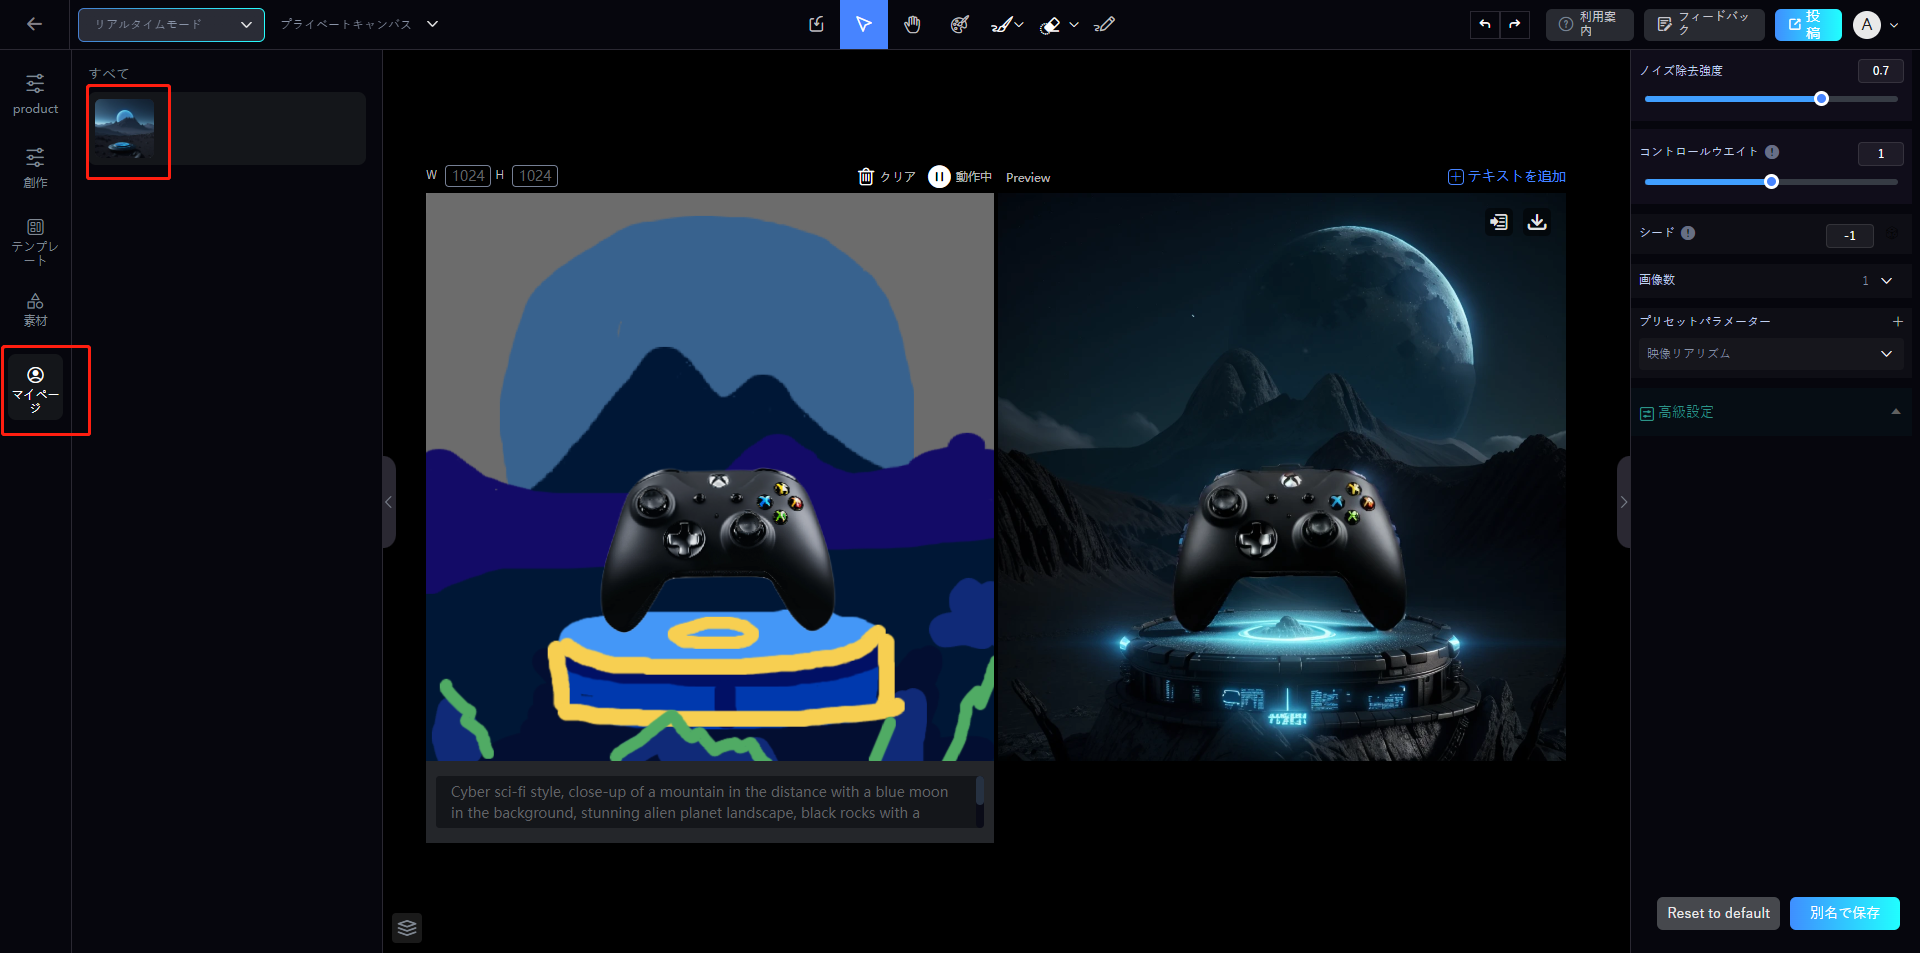Select the arrow selection tool

tap(864, 25)
